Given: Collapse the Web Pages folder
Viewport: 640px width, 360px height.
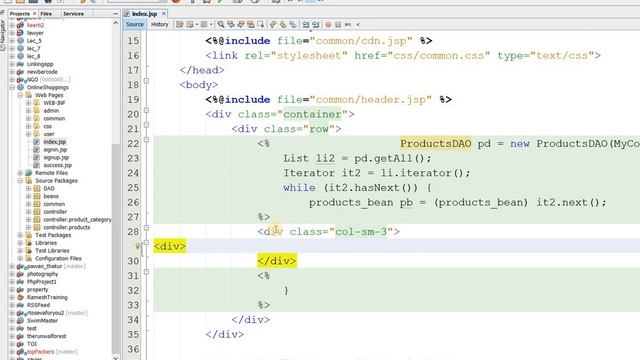Looking at the screenshot, I should click(x=20, y=95).
